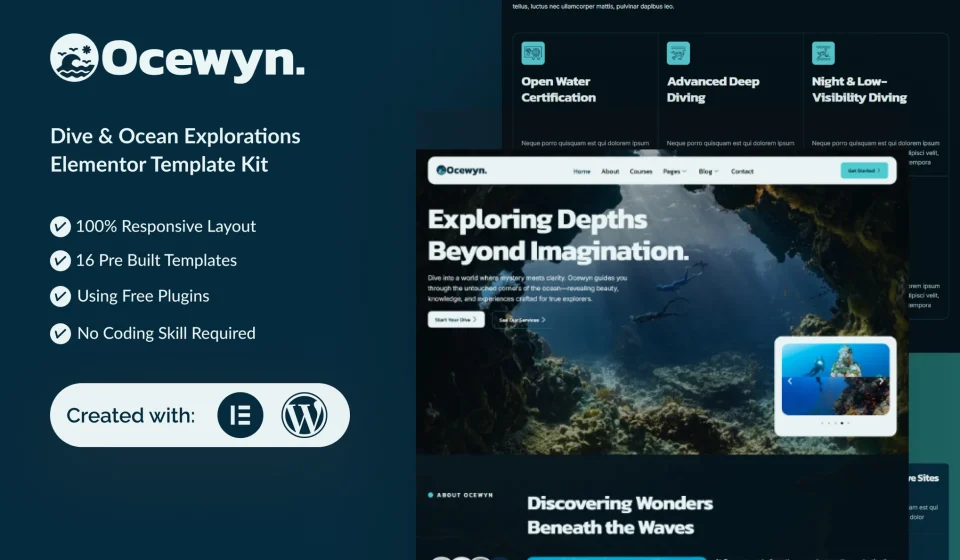Open the Courses menu item
The width and height of the screenshot is (960, 560).
[640, 171]
